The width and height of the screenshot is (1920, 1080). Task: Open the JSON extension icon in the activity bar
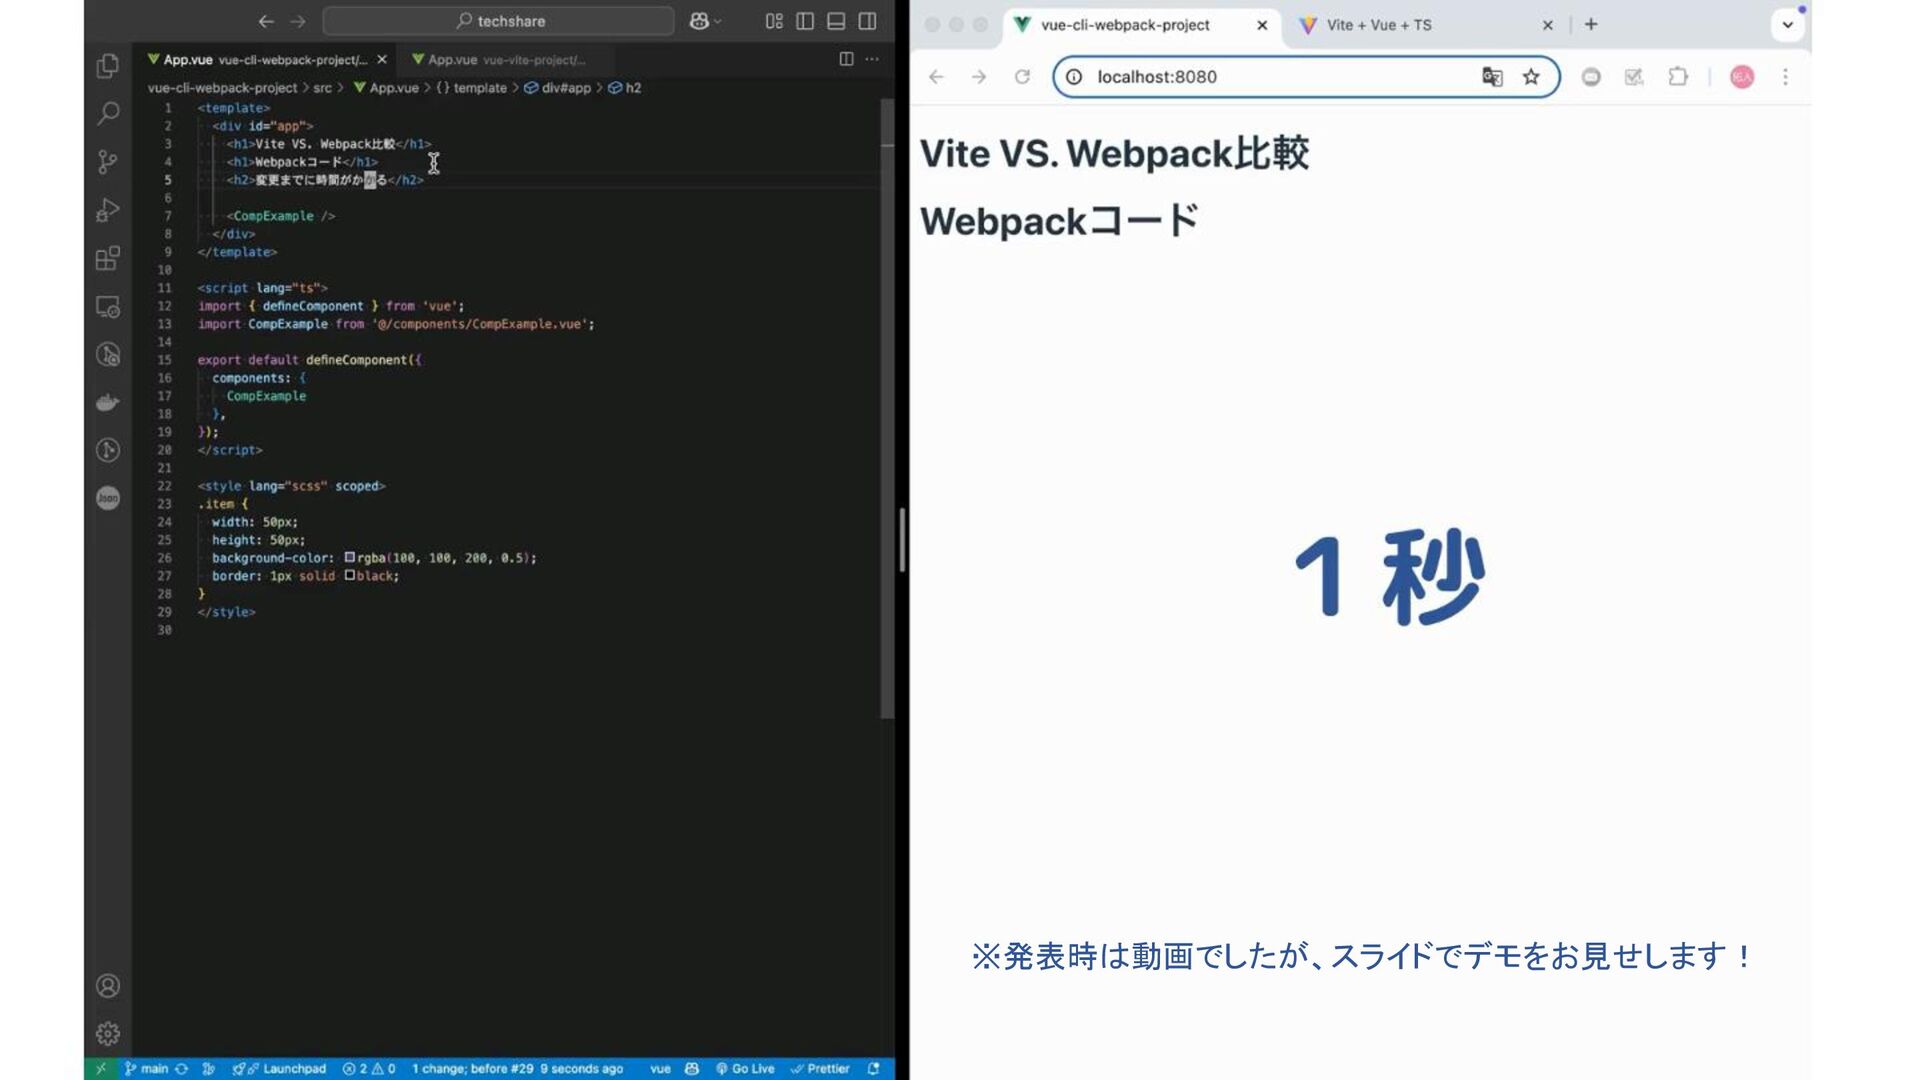[108, 498]
